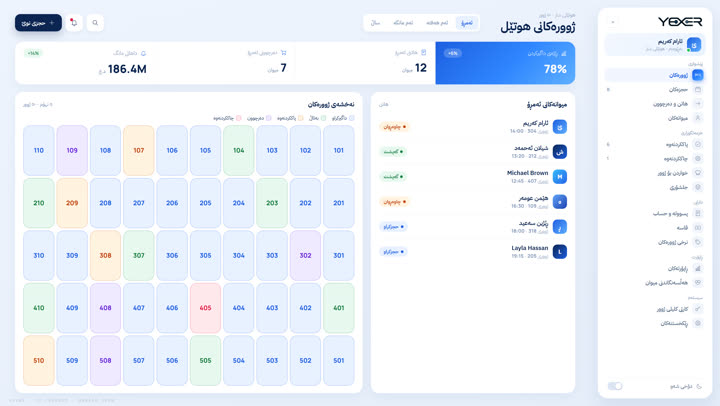This screenshot has width=720, height=406.
Task: Switch to the This Month (ئەم مانگە) tab
Action: pos(403,23)
